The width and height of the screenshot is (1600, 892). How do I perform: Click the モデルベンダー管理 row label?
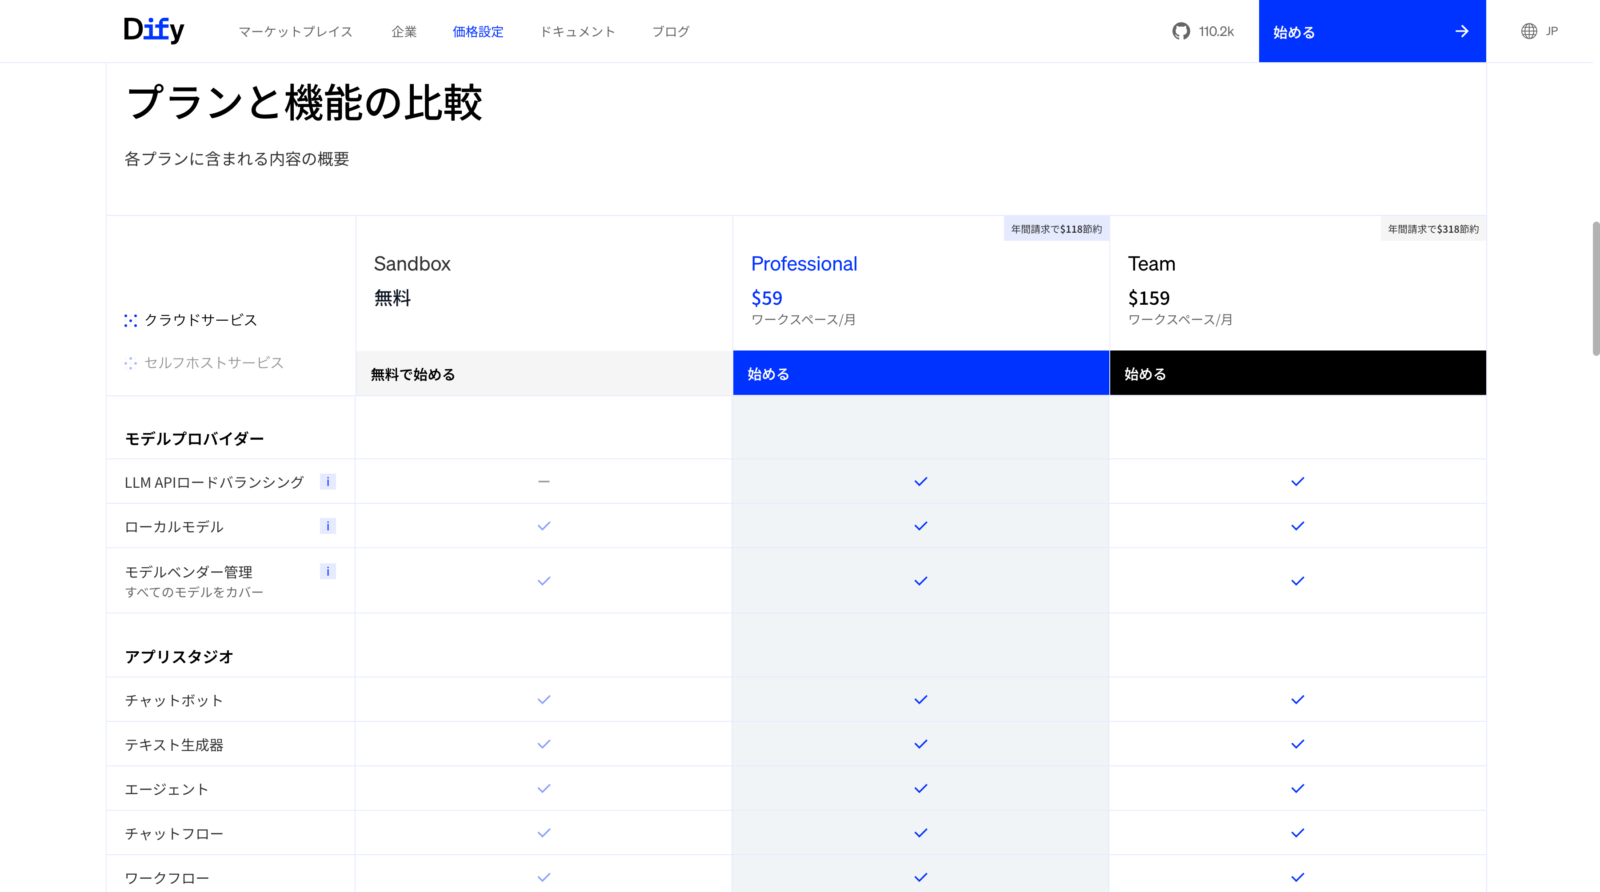tap(188, 572)
